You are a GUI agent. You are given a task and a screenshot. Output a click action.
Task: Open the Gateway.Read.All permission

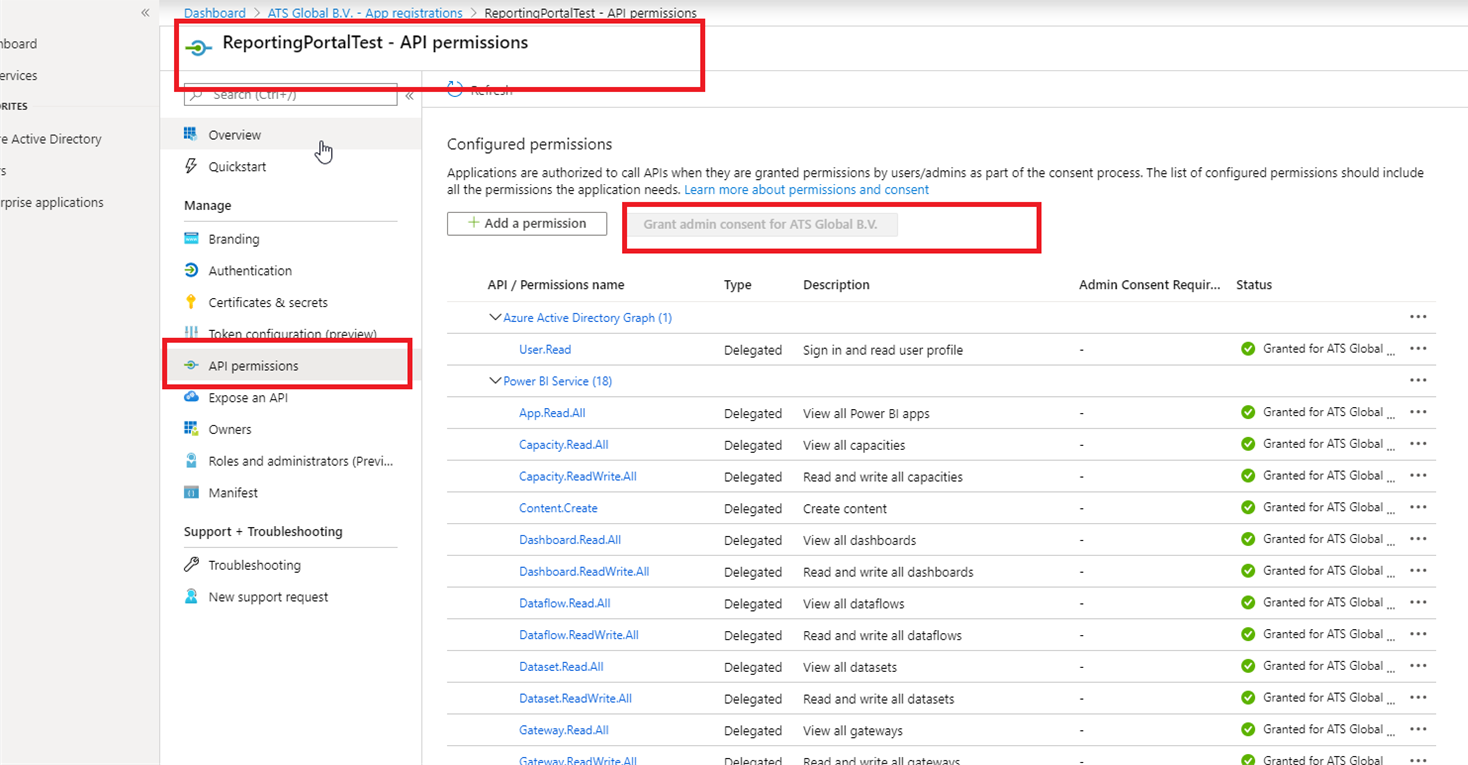point(564,731)
